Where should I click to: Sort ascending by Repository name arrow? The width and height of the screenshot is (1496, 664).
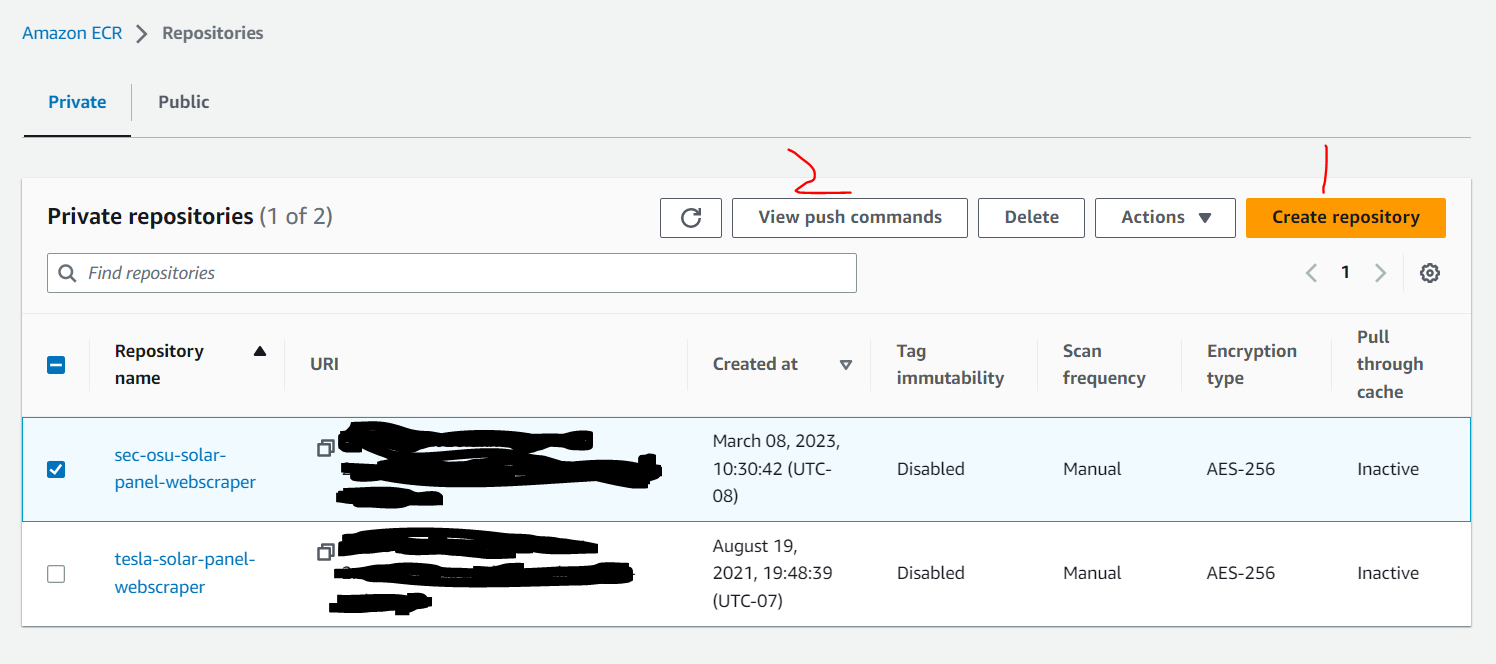click(x=260, y=351)
